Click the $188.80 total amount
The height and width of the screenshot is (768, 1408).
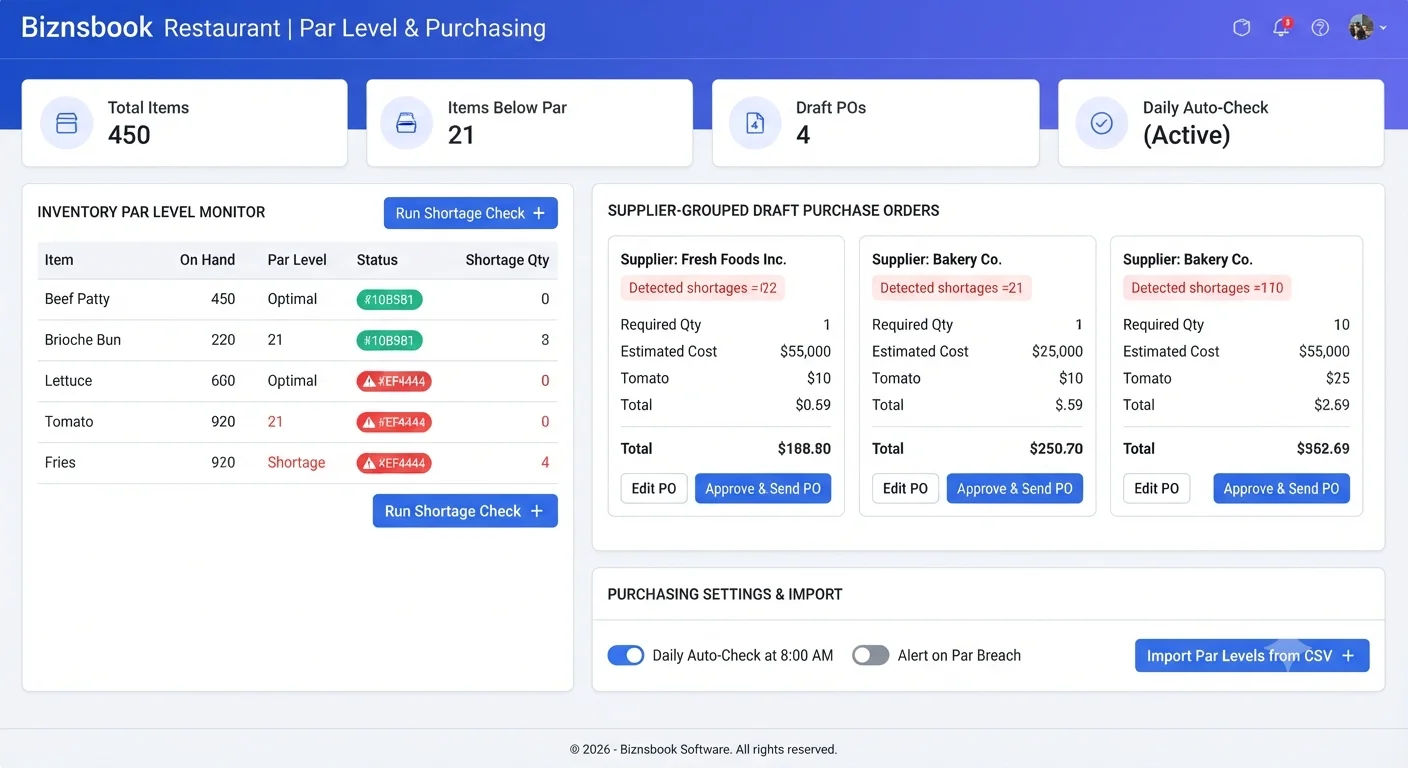pos(804,449)
